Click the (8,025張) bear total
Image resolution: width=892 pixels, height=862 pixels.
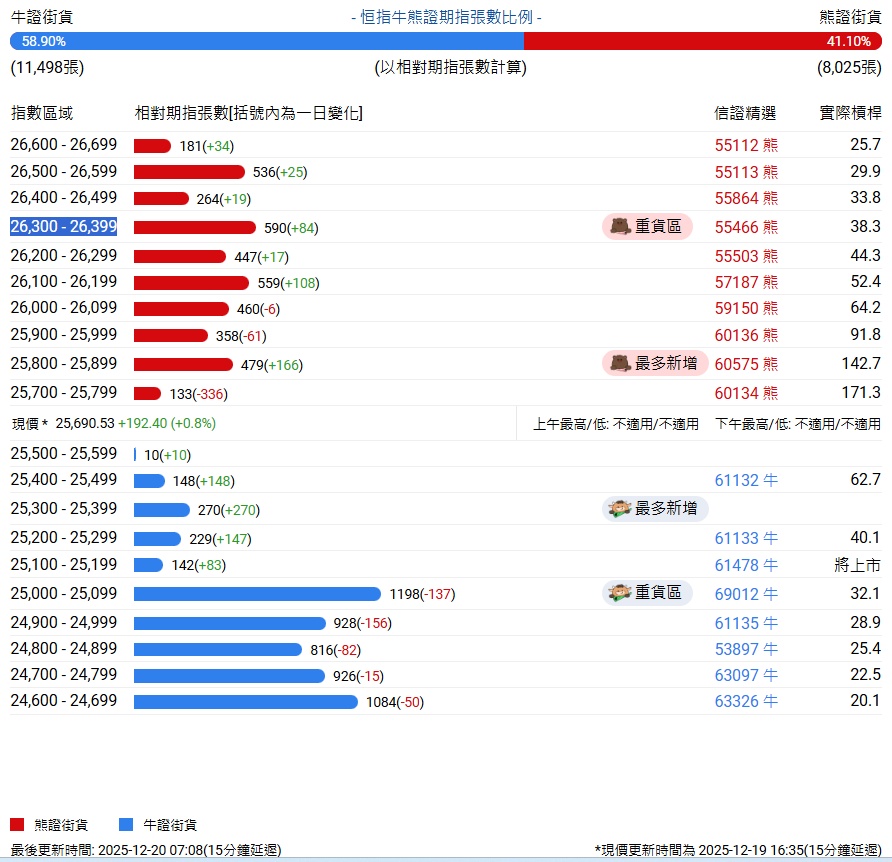pos(849,67)
